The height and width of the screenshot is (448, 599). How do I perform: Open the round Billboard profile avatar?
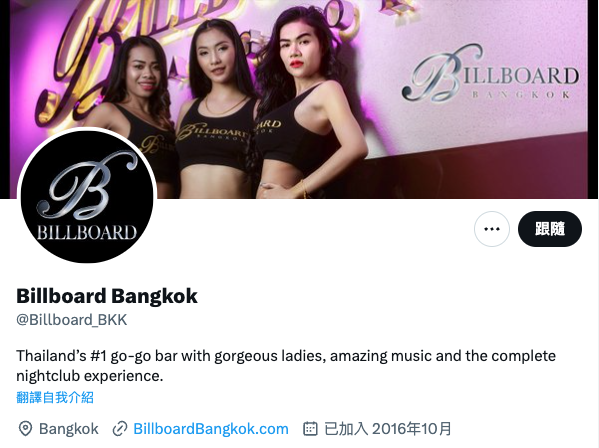coord(87,196)
